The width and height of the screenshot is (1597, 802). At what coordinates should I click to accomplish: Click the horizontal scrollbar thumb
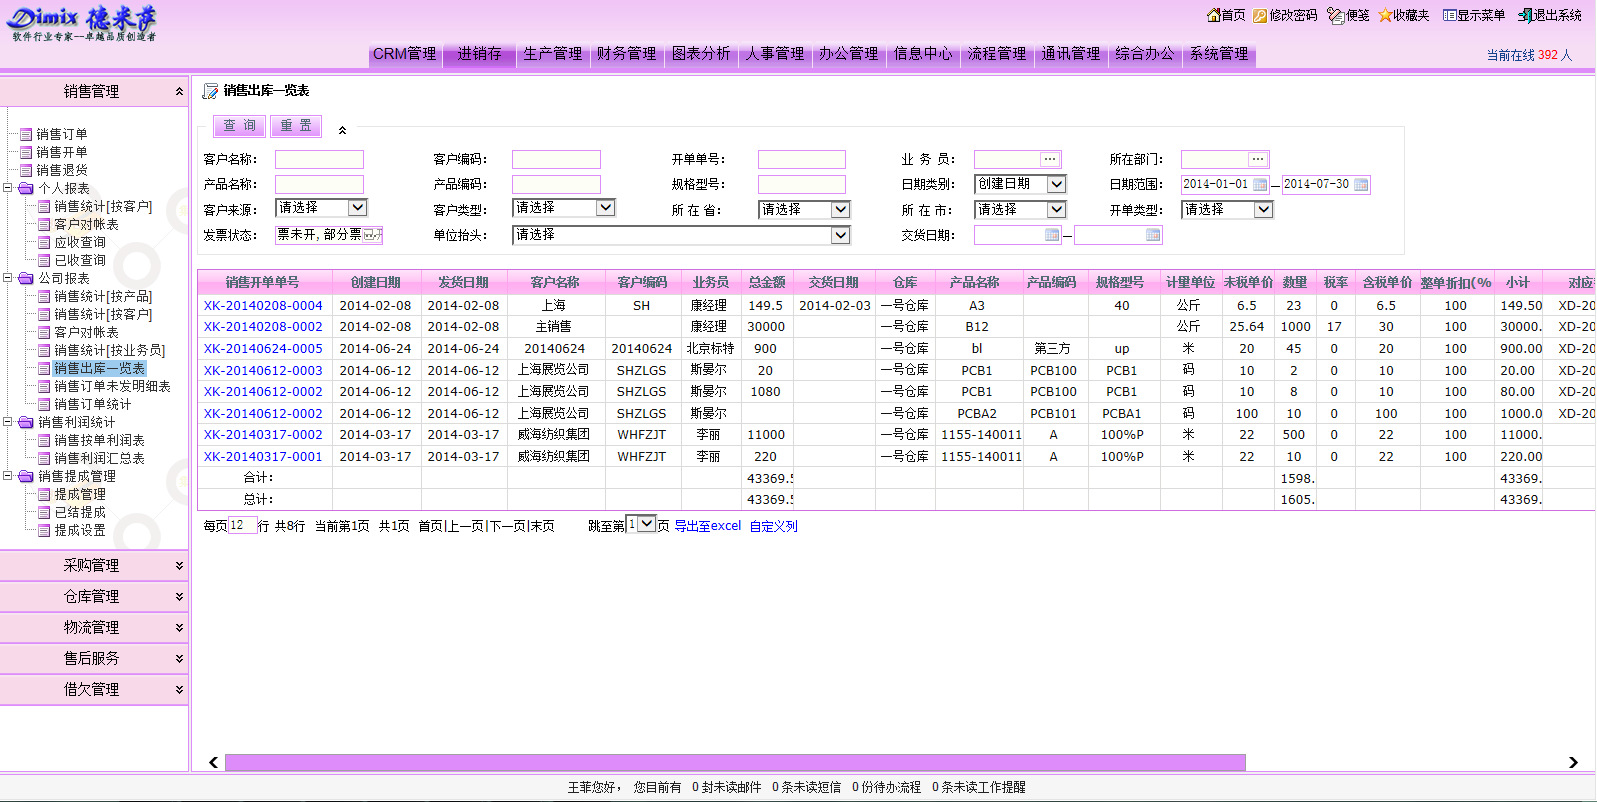pos(735,762)
